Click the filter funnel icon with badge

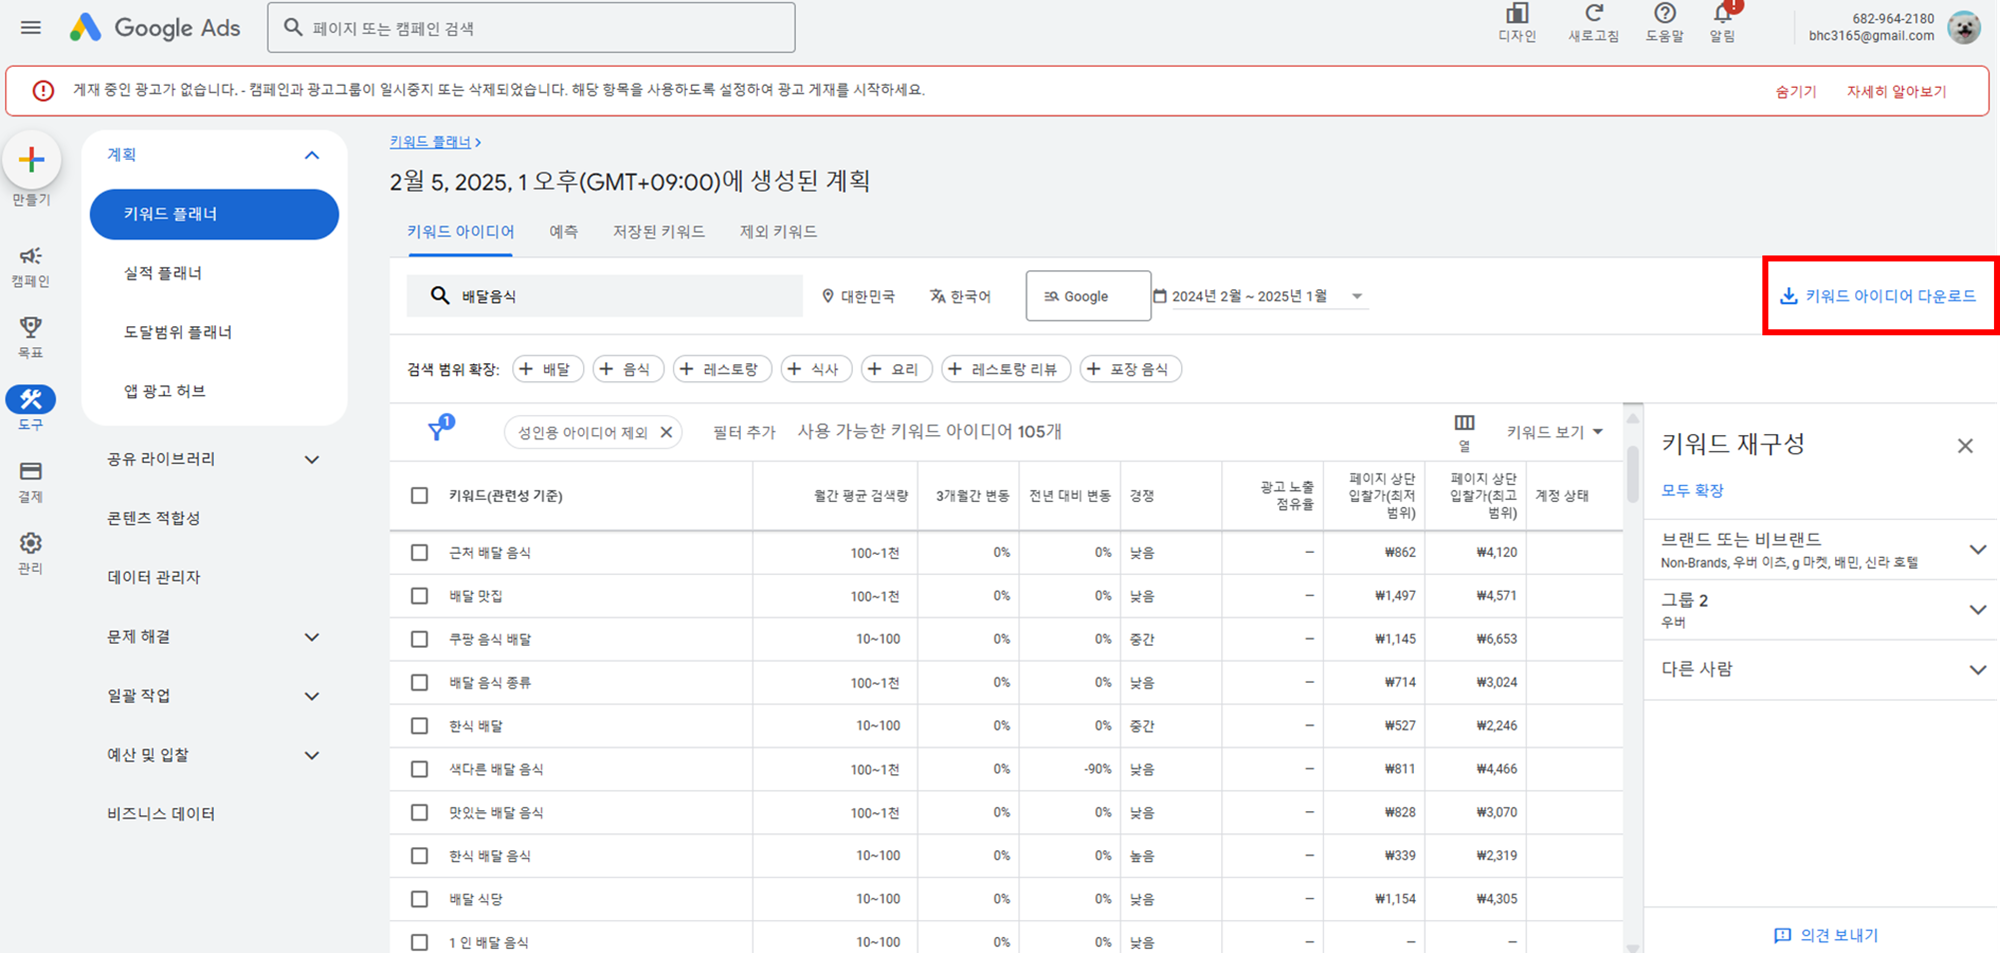pyautogui.click(x=439, y=428)
